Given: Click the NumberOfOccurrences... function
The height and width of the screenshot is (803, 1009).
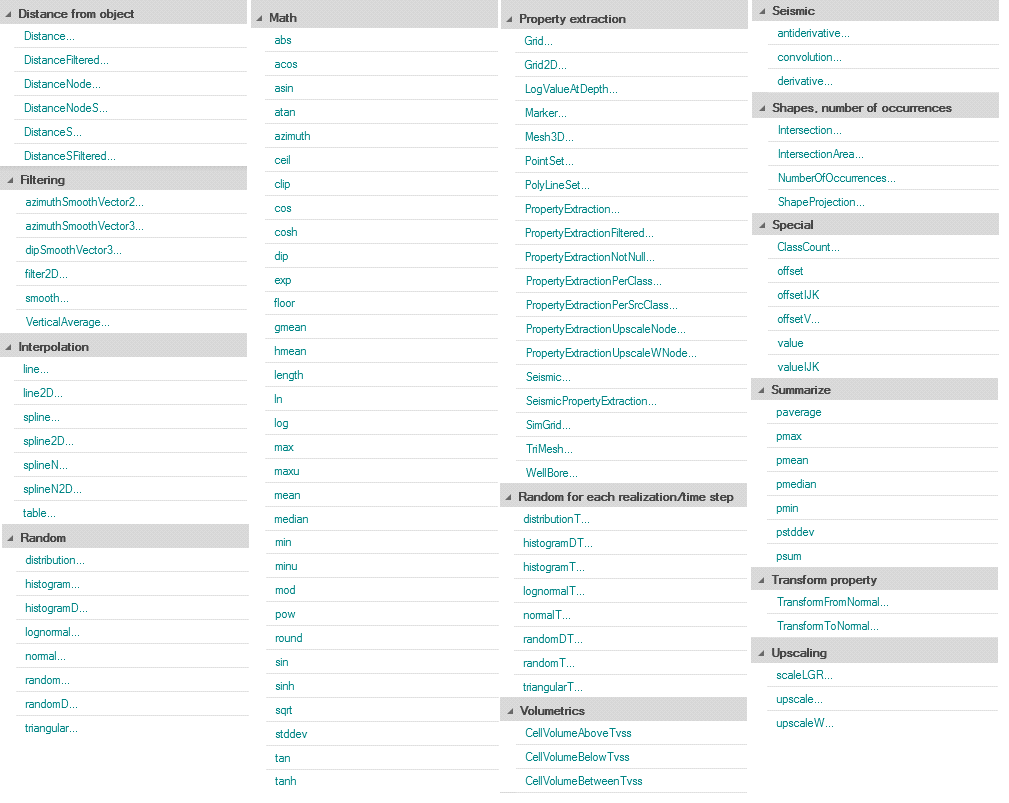Looking at the screenshot, I should click(x=836, y=178).
